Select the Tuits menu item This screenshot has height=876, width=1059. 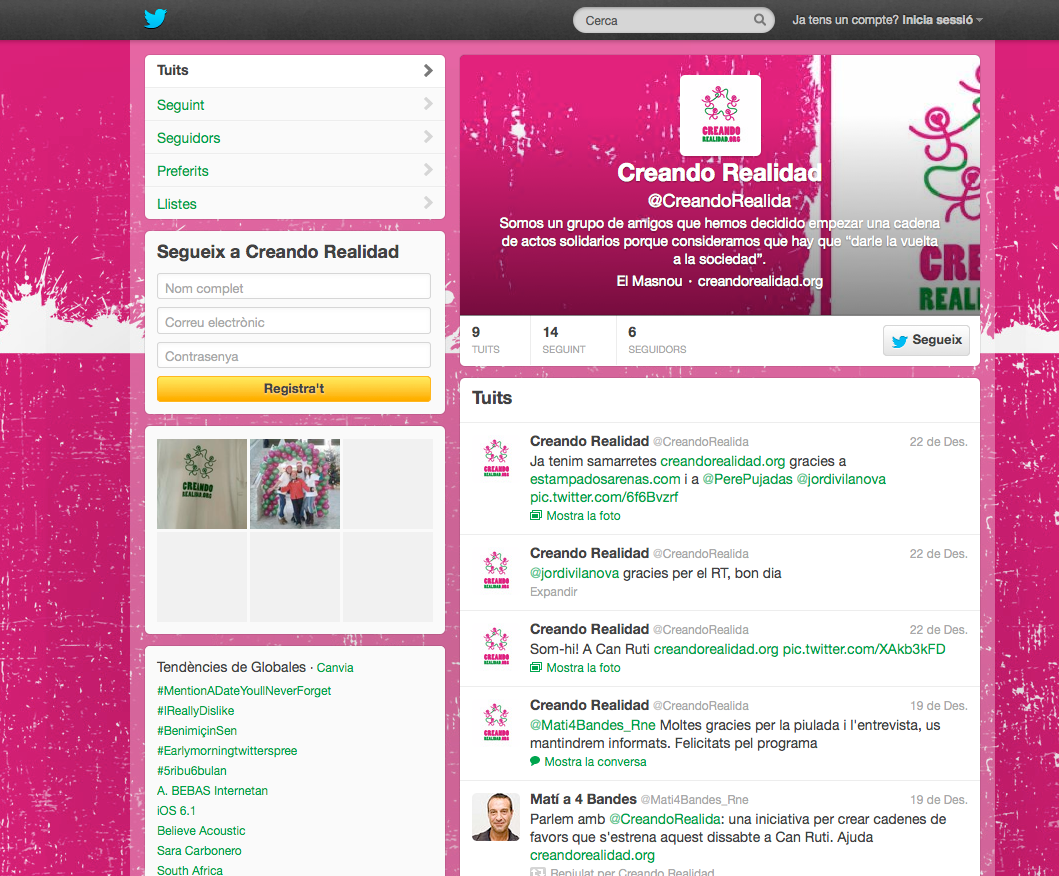click(294, 70)
